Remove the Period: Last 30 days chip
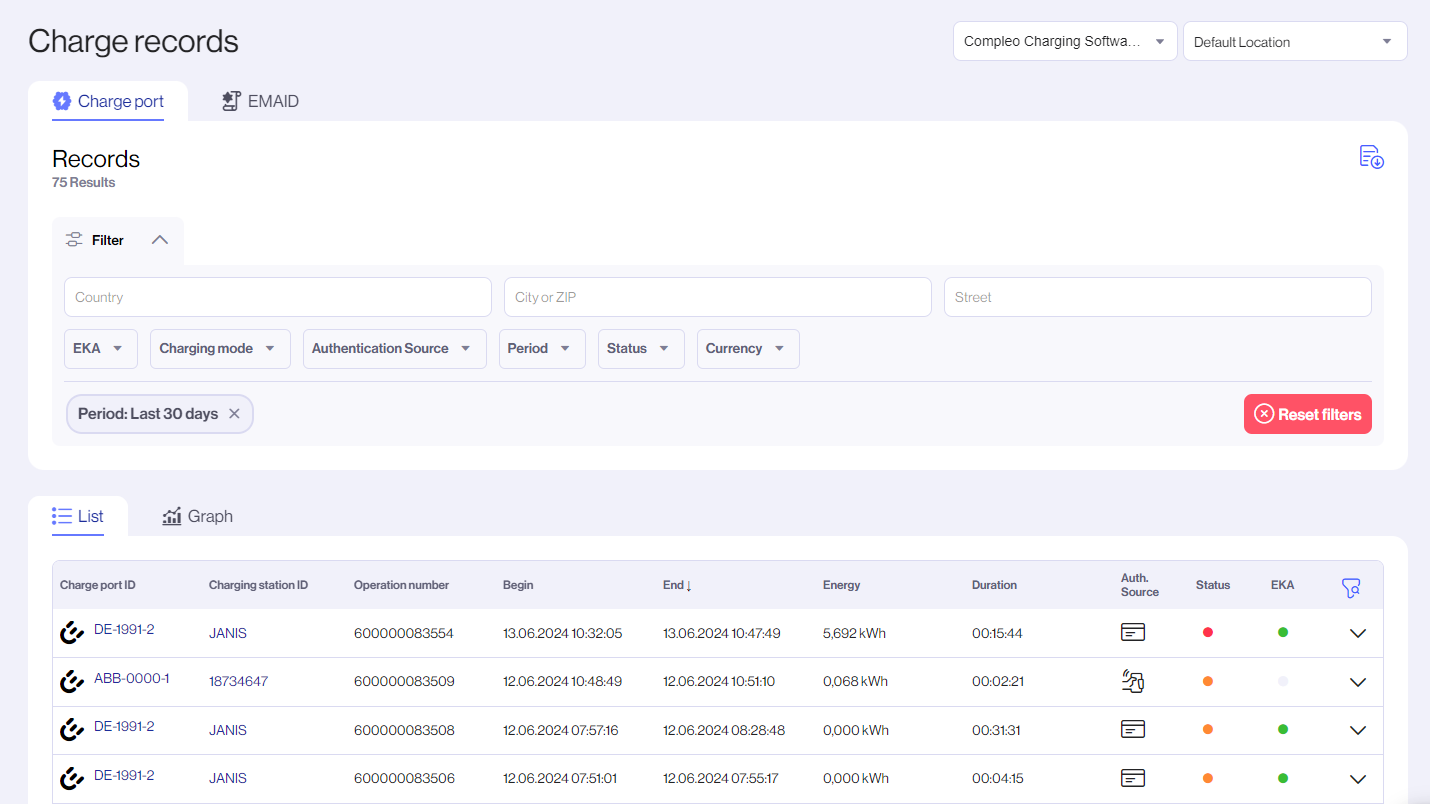This screenshot has width=1430, height=804. 234,414
